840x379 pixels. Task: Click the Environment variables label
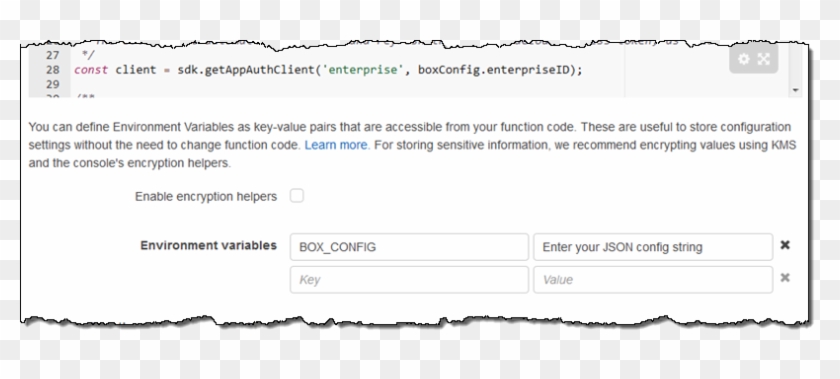[x=208, y=246]
